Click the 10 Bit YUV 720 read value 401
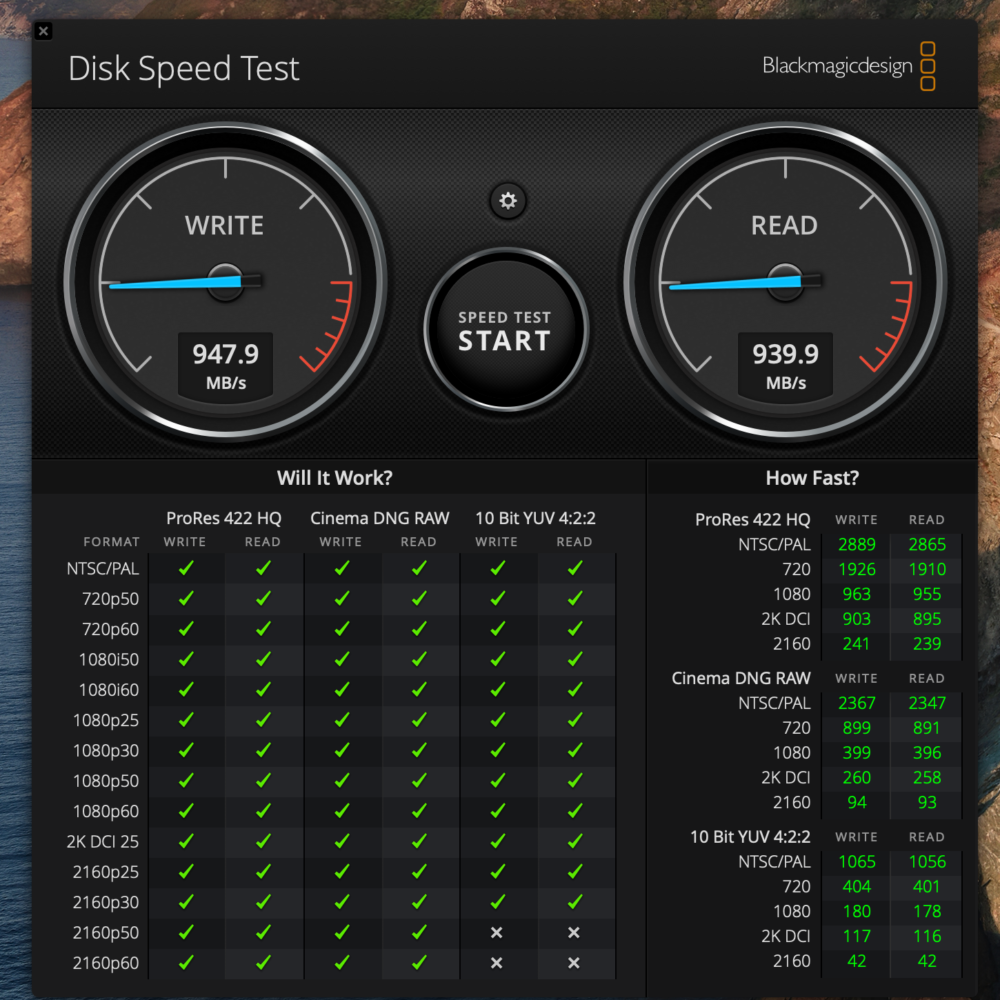The width and height of the screenshot is (1000, 1000). click(927, 887)
